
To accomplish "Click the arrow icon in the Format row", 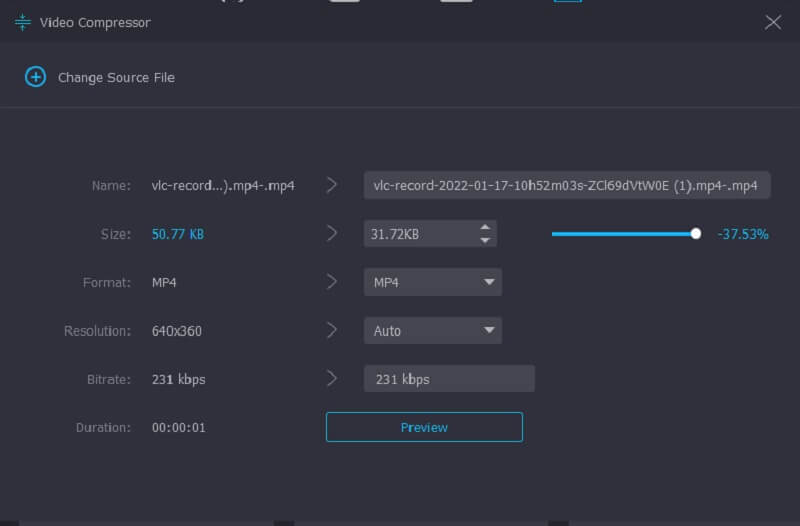I will tap(332, 282).
